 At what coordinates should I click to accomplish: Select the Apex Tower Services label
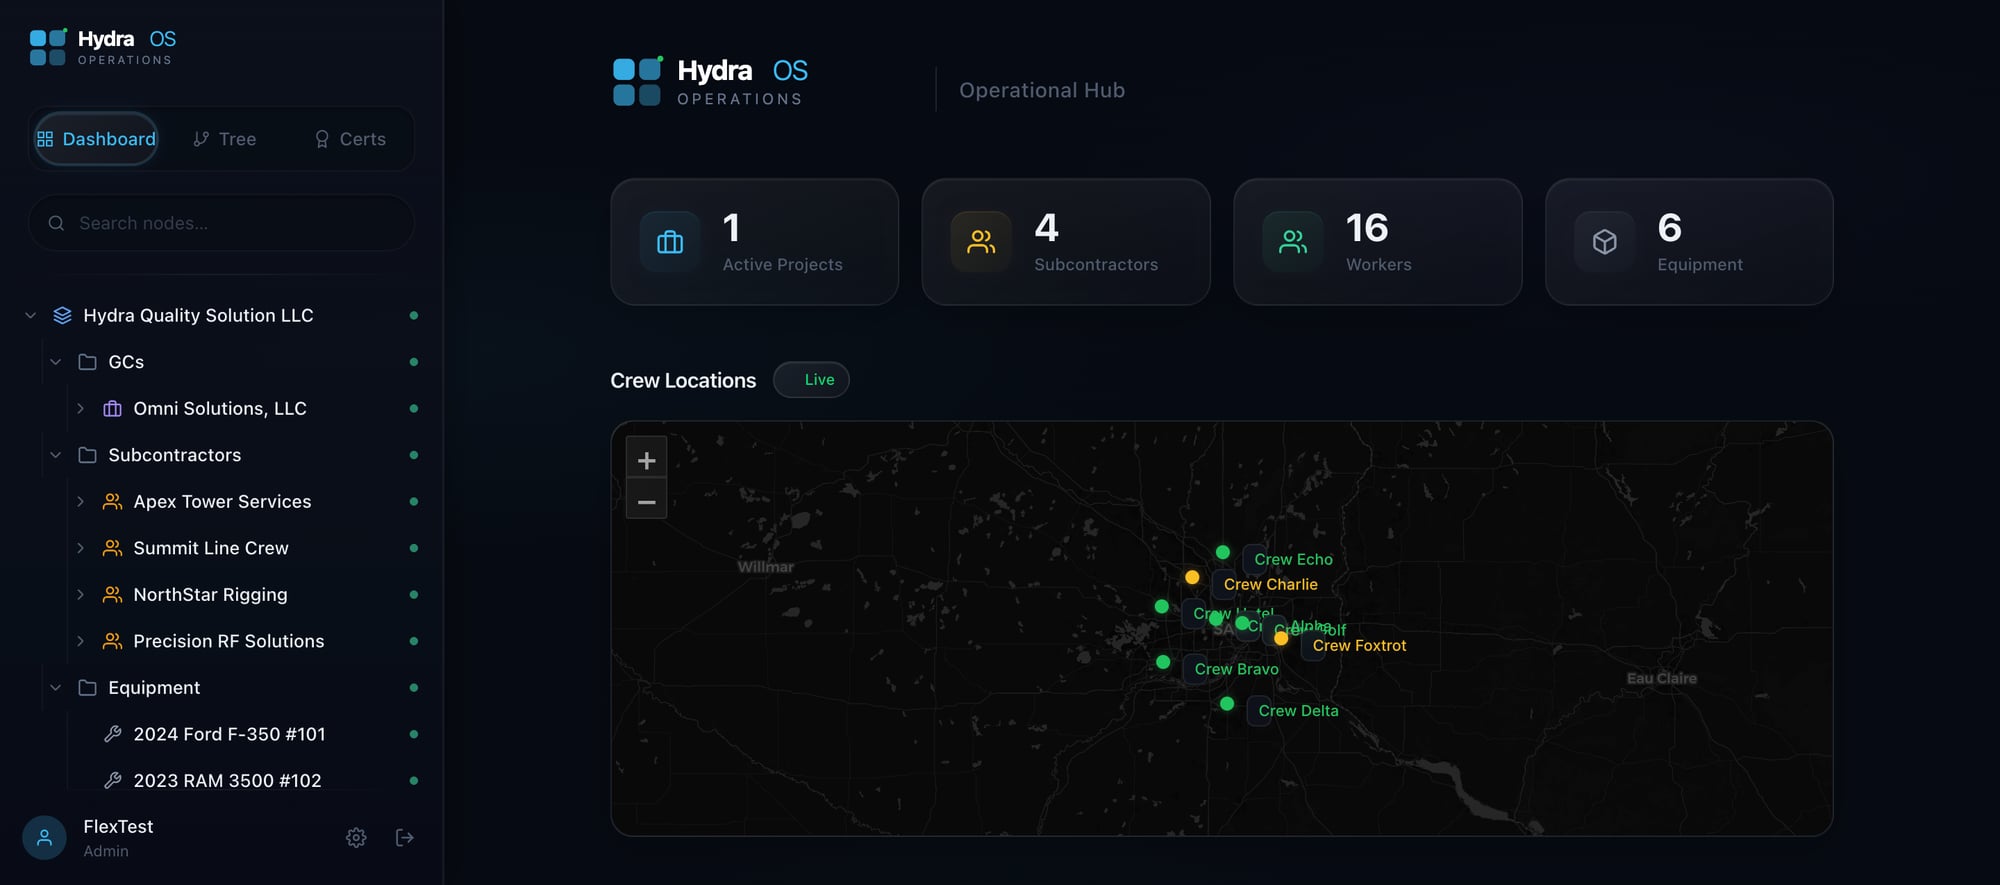[222, 502]
